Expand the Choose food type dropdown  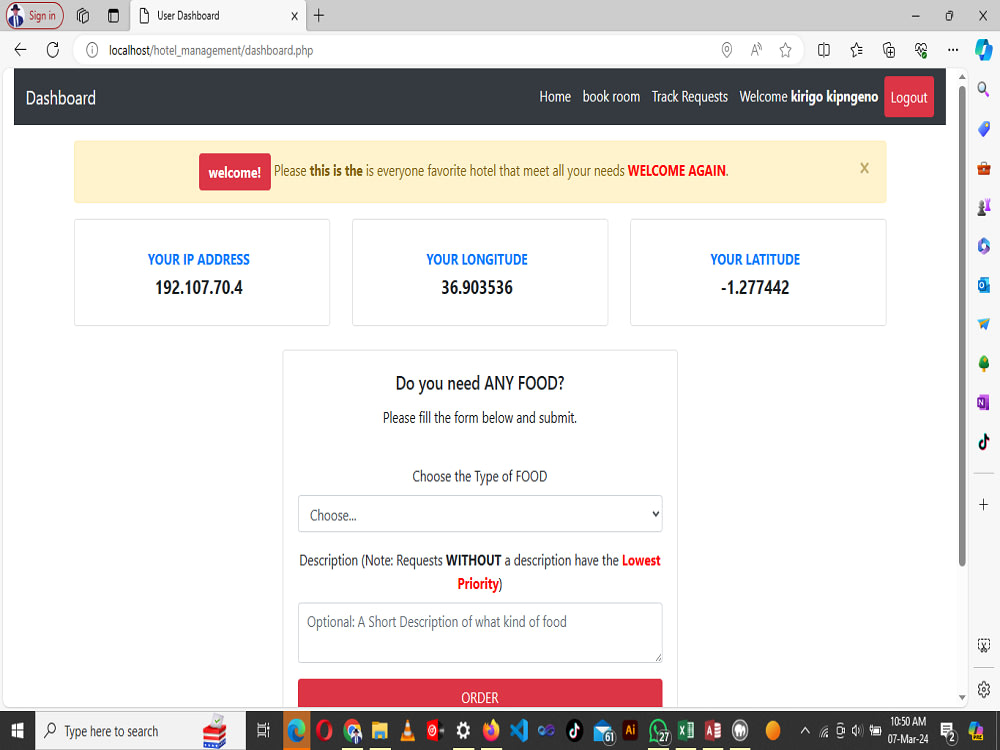click(x=480, y=514)
